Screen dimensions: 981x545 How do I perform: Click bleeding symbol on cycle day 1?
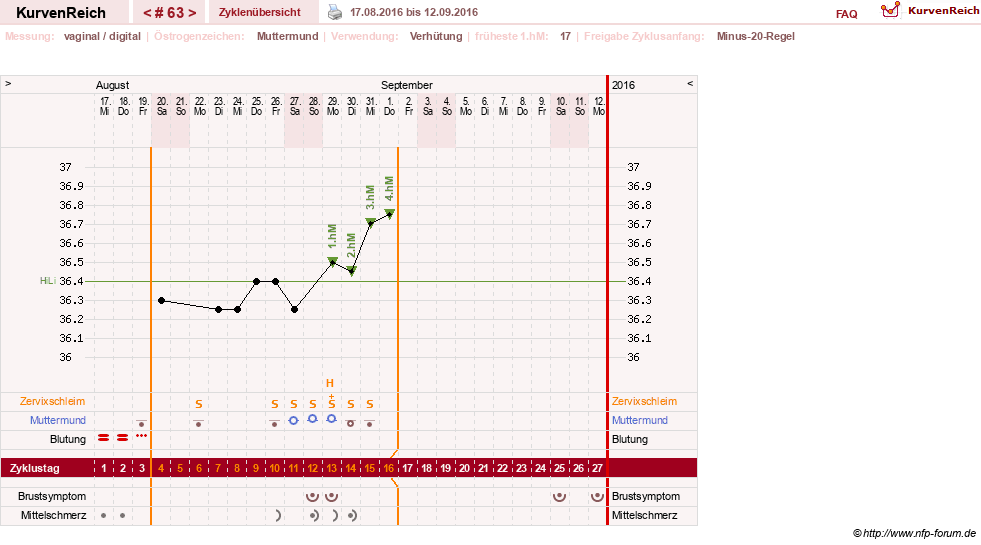[x=103, y=437]
